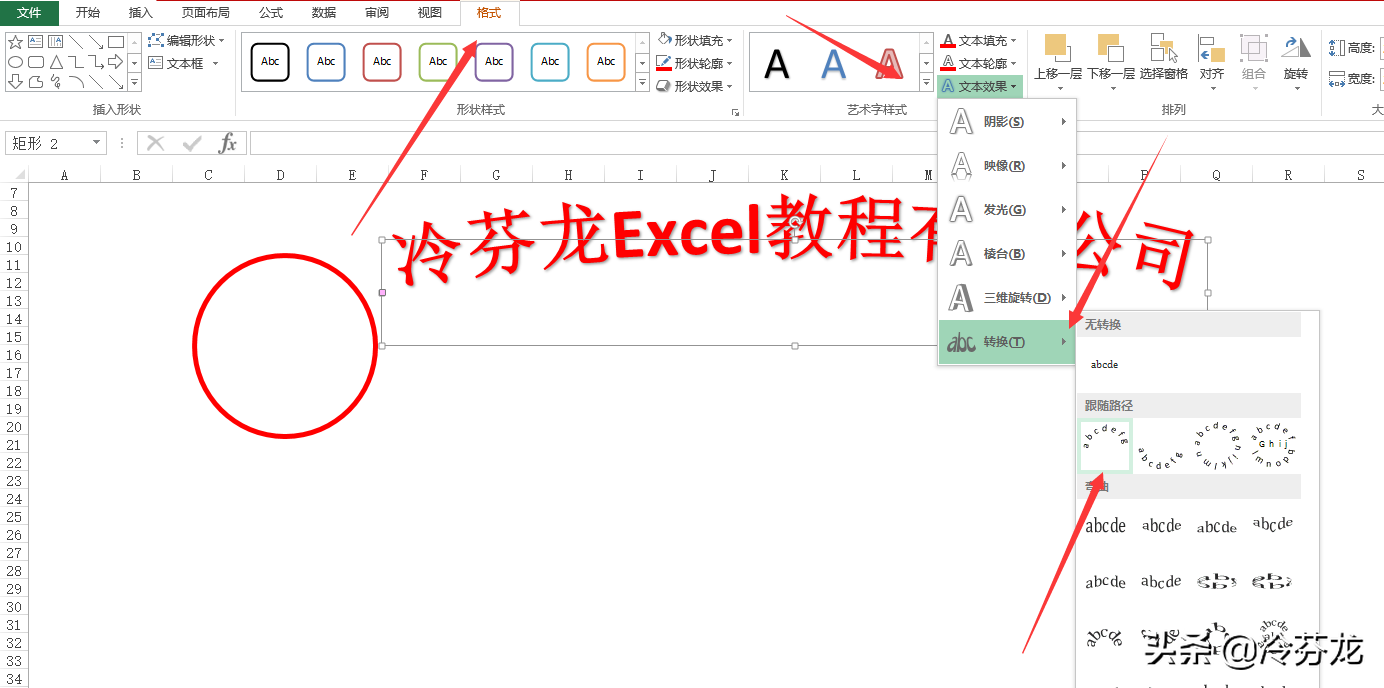Screen dimensions: 1384x688
Task: Switch to the 文件 tab
Action: tap(29, 13)
